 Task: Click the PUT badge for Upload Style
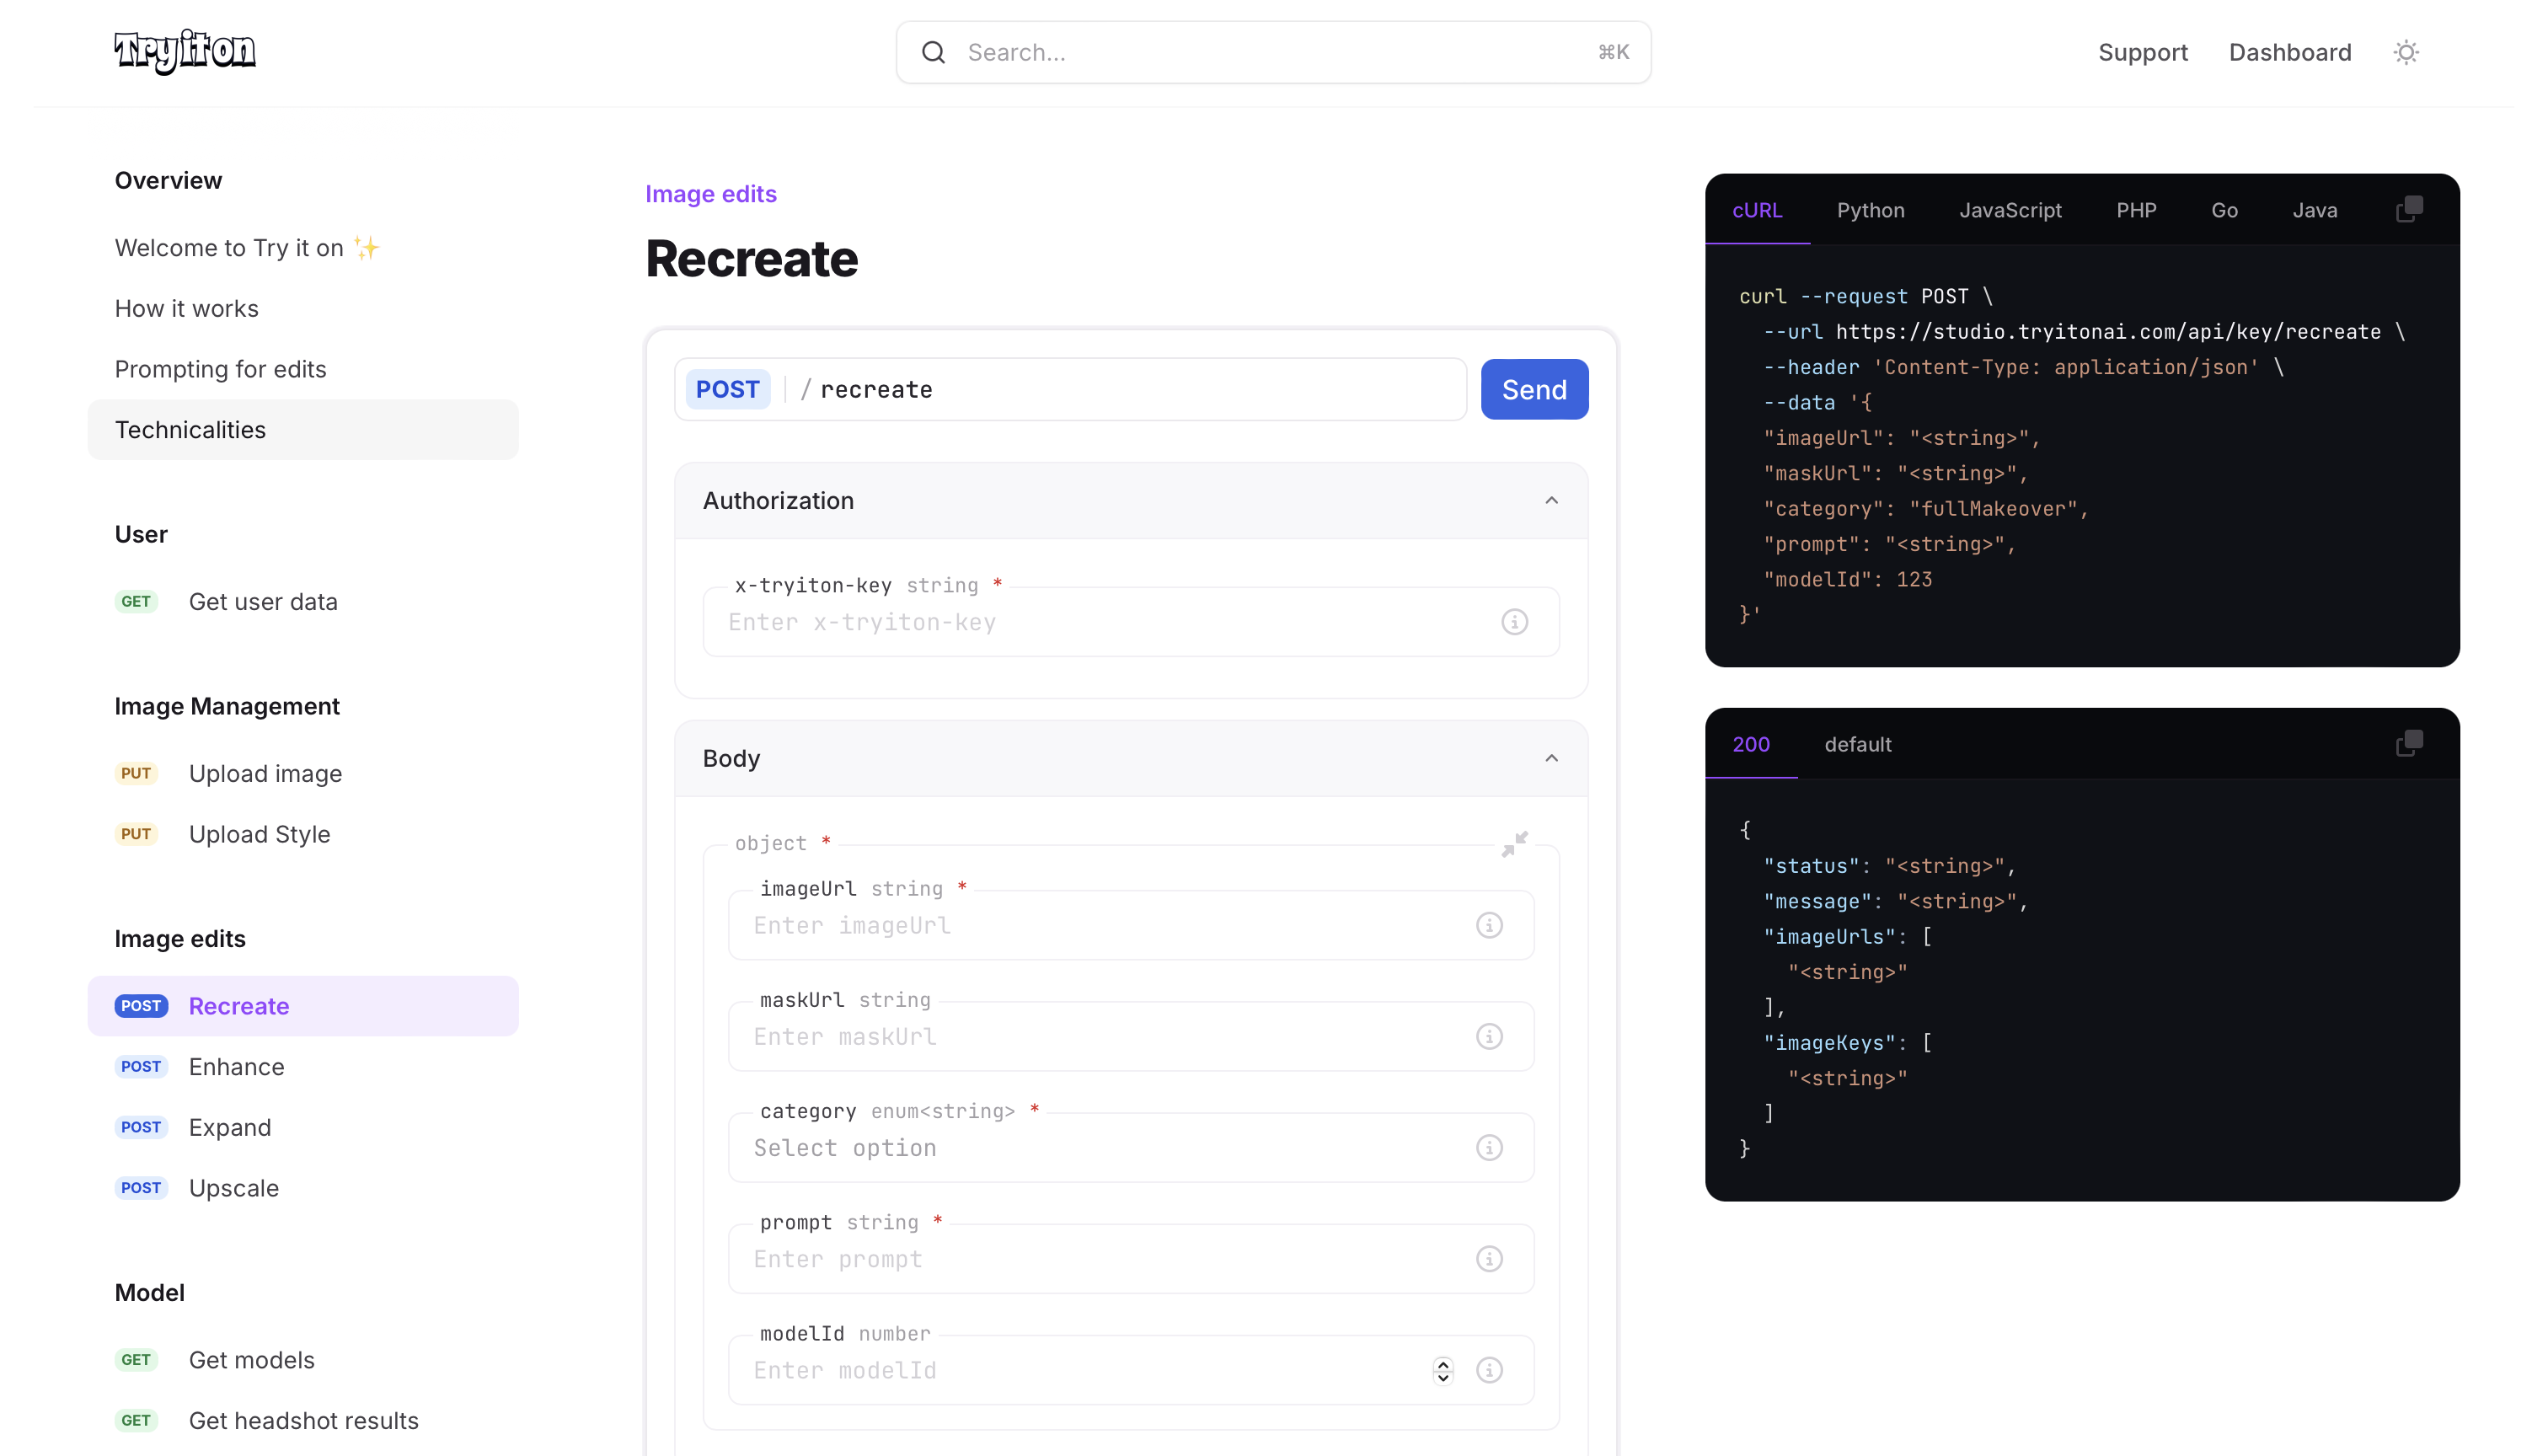pos(136,834)
